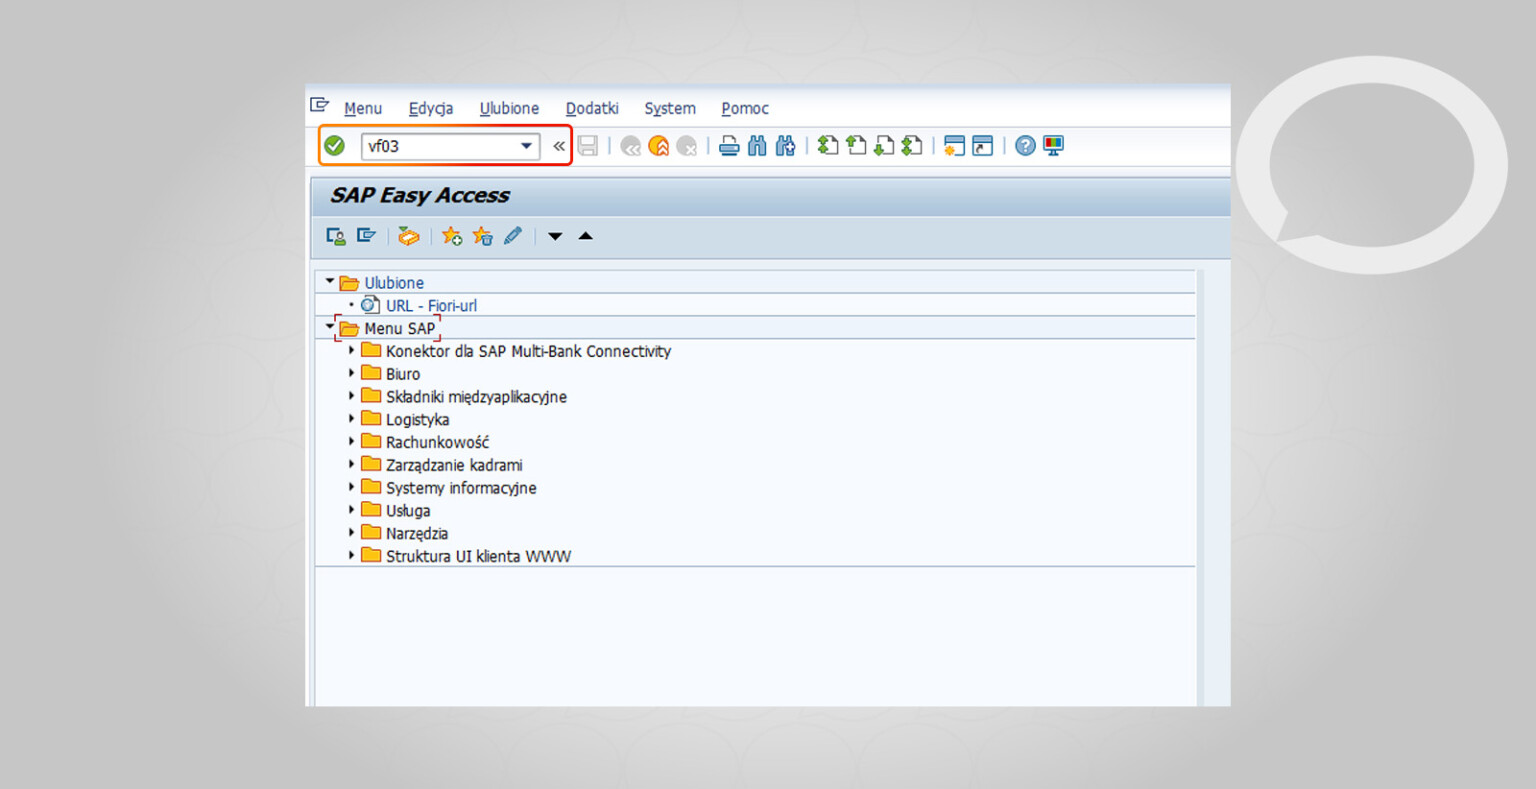
Task: Open Customize local layout monitor icon
Action: click(x=1053, y=145)
